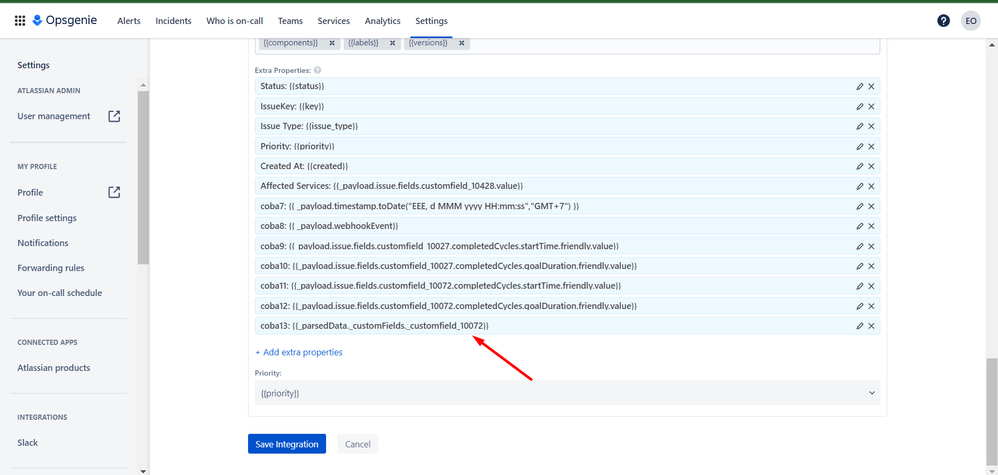Delete the Status extra property
The height and width of the screenshot is (475, 998).
pyautogui.click(x=871, y=87)
